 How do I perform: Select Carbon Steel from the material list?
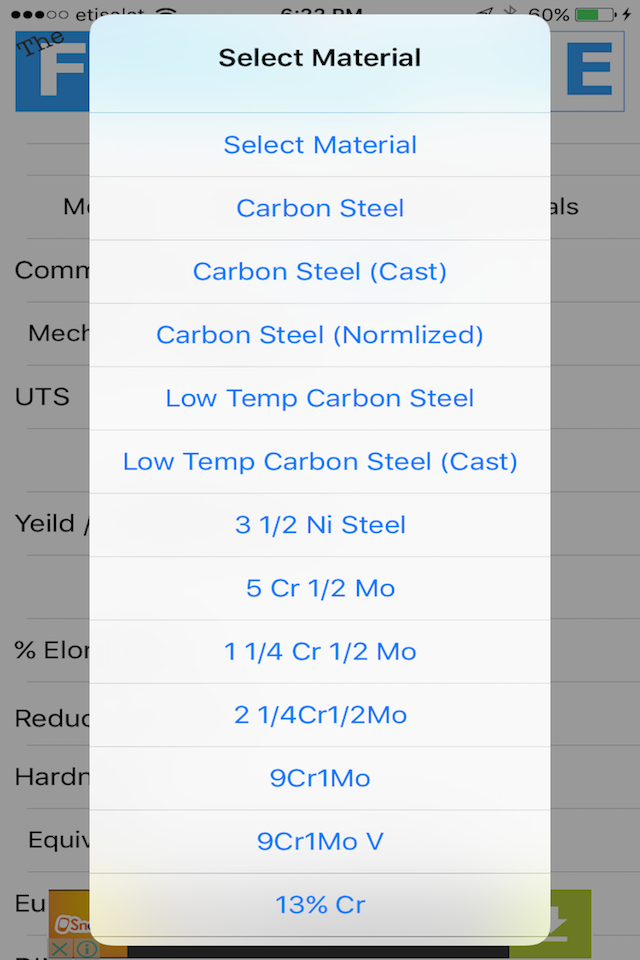coord(320,208)
